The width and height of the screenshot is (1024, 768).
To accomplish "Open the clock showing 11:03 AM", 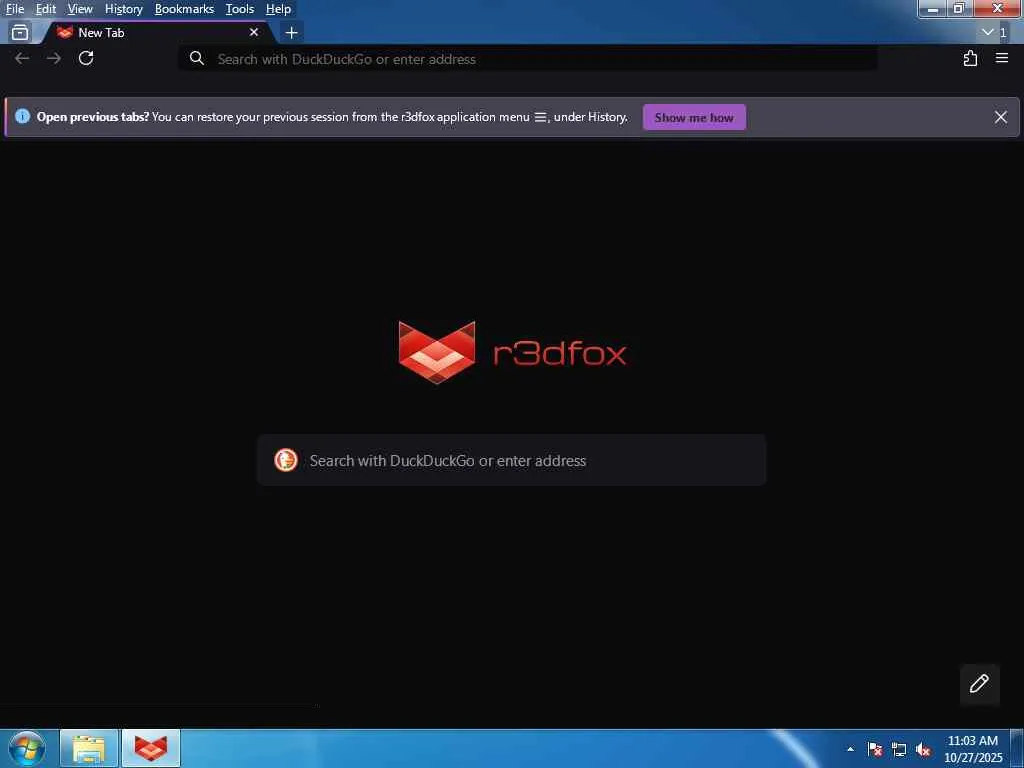I will coord(973,749).
